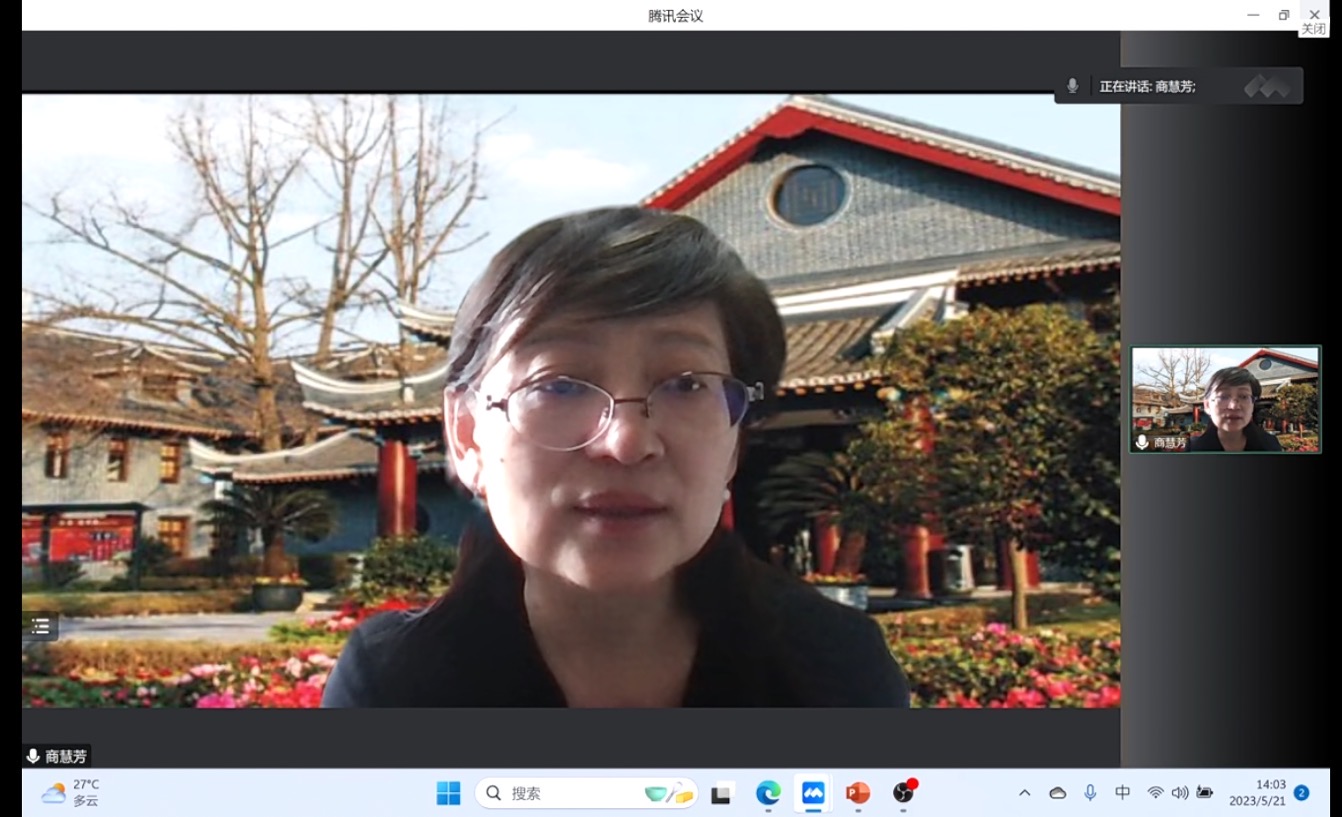Click the 商慧芳 name tag at bottom left
Image resolution: width=1342 pixels, height=817 pixels.
coord(57,756)
